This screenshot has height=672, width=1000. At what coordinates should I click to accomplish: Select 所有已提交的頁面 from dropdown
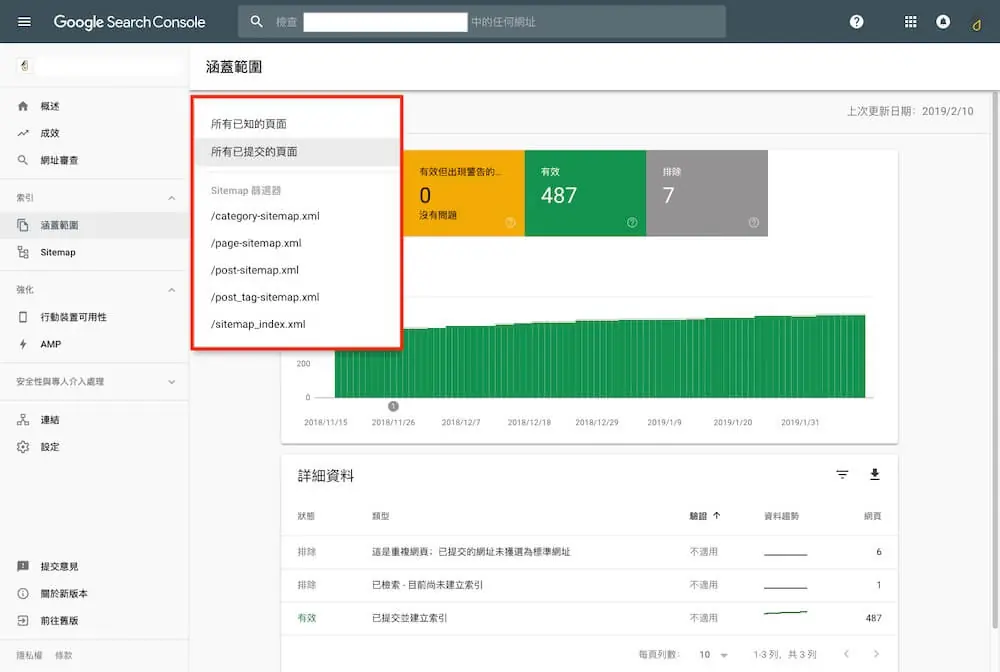click(x=297, y=152)
